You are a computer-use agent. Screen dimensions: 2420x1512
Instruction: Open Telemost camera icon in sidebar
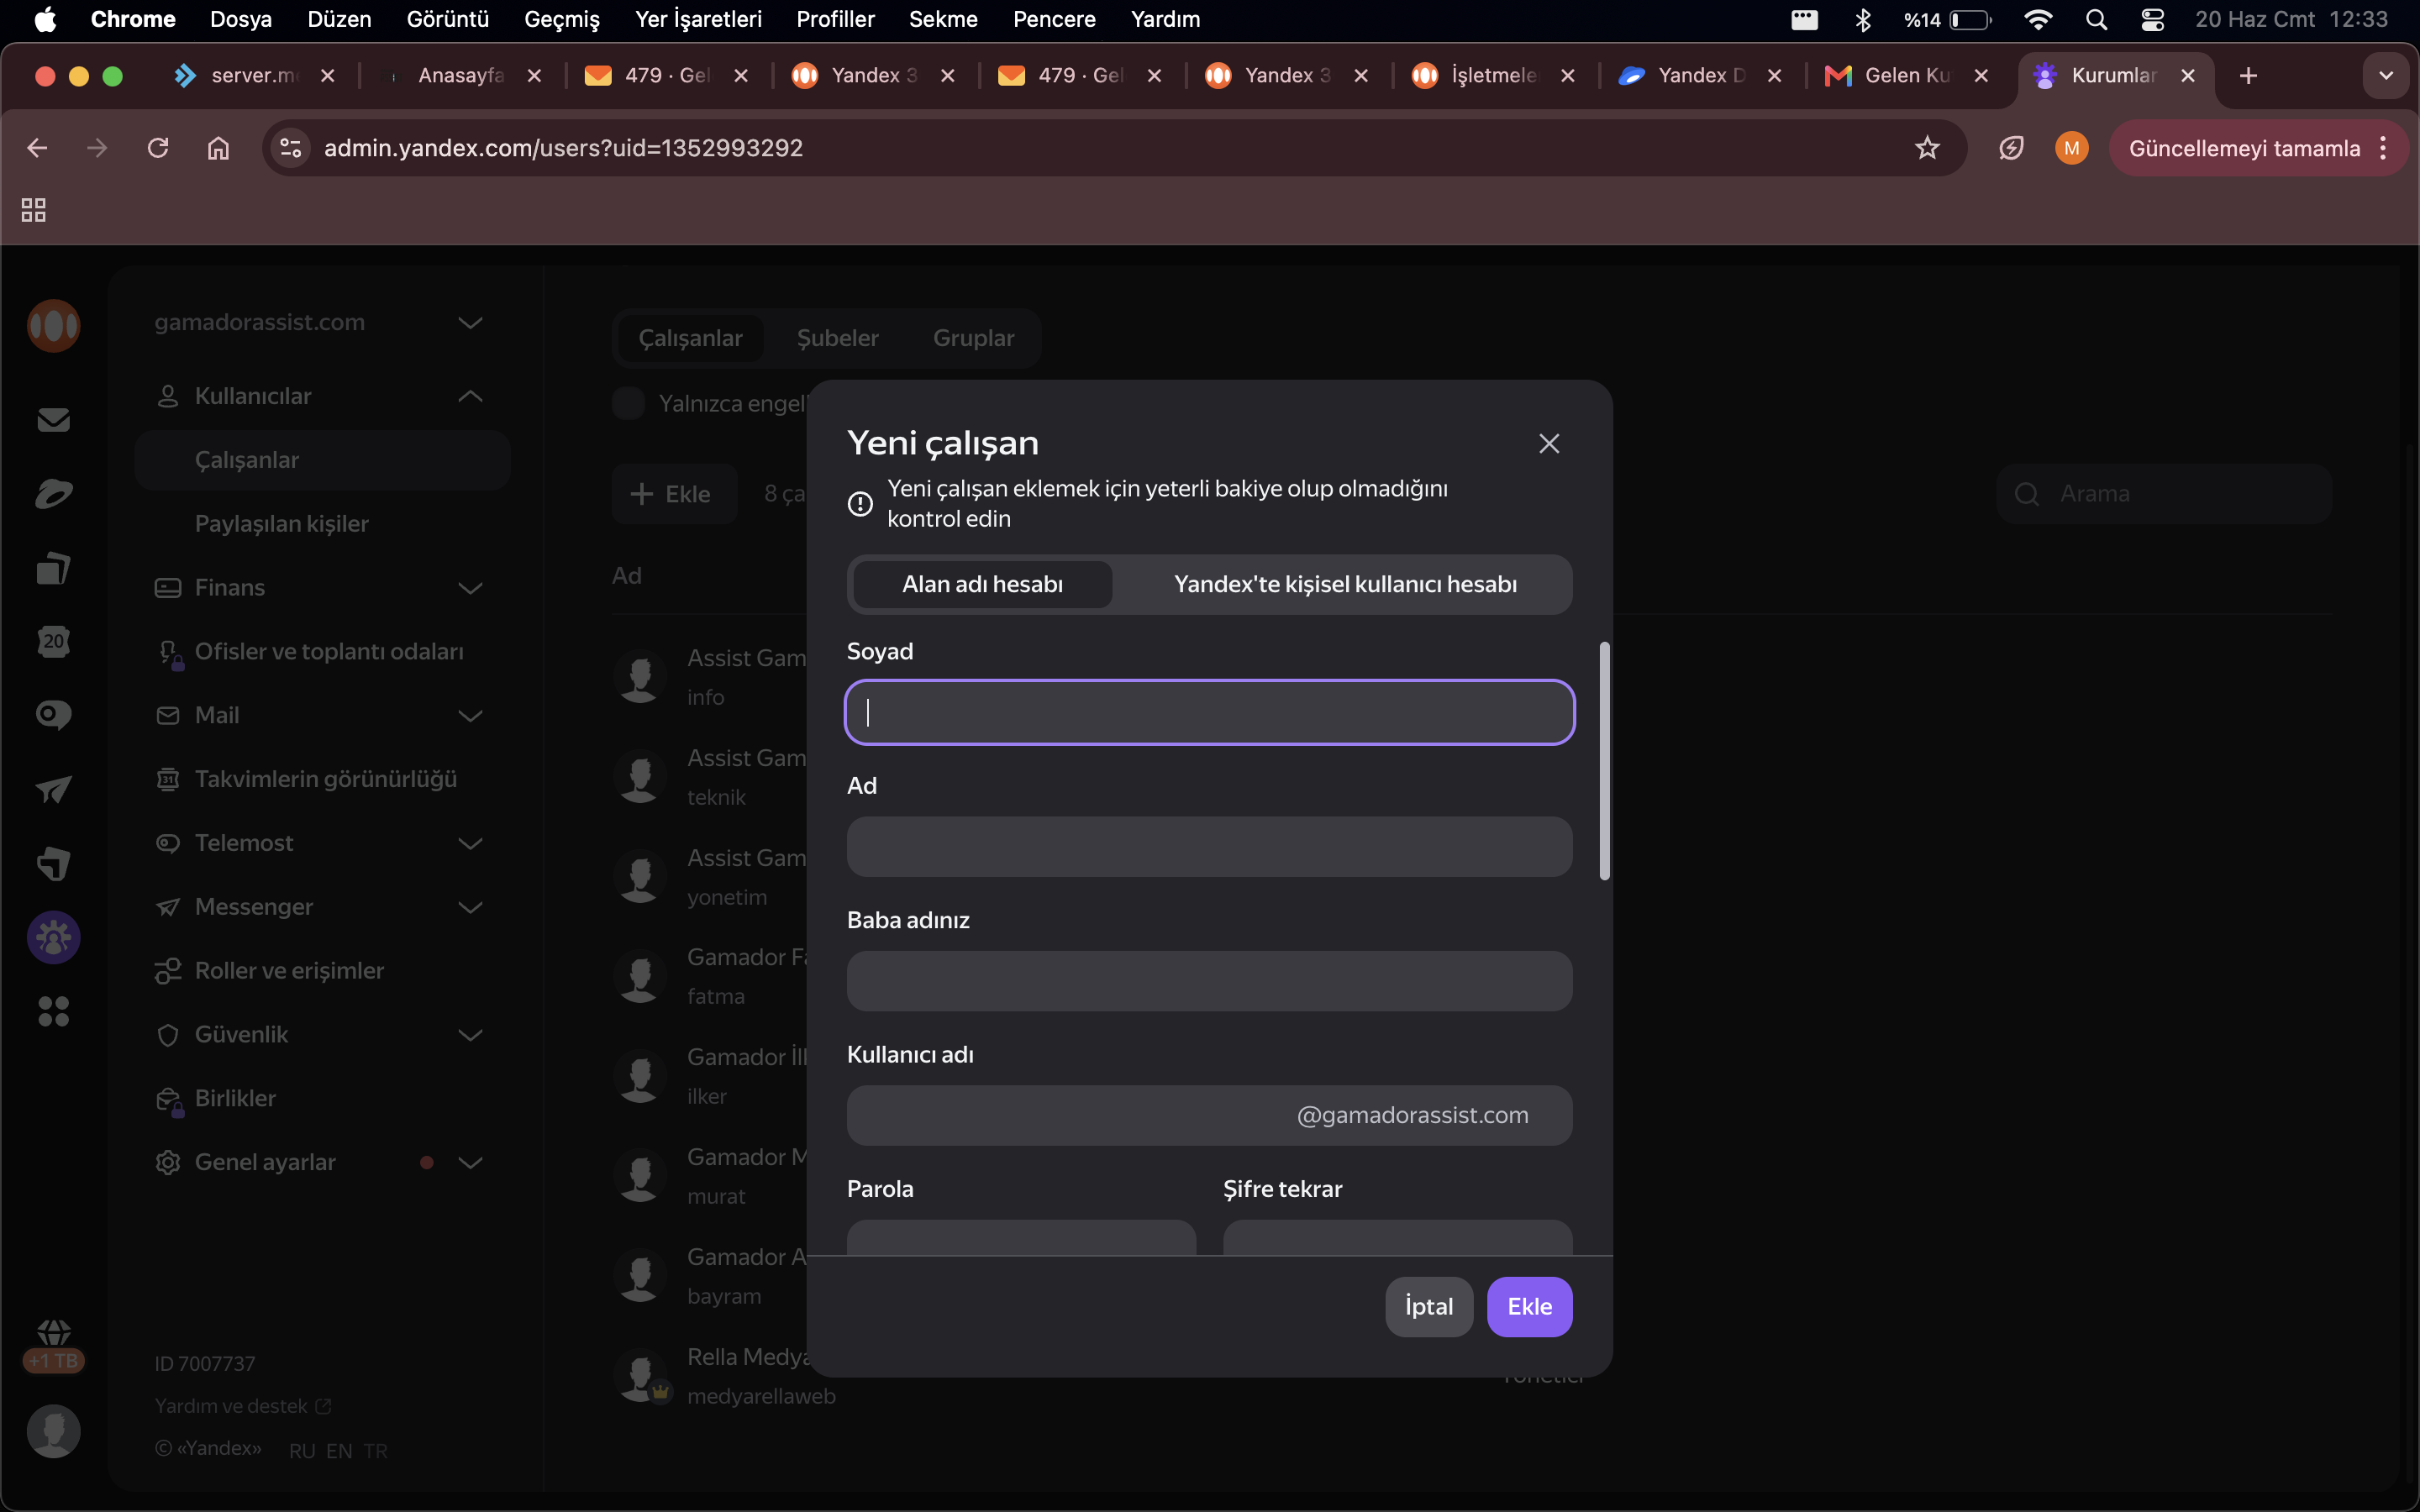[x=53, y=715]
